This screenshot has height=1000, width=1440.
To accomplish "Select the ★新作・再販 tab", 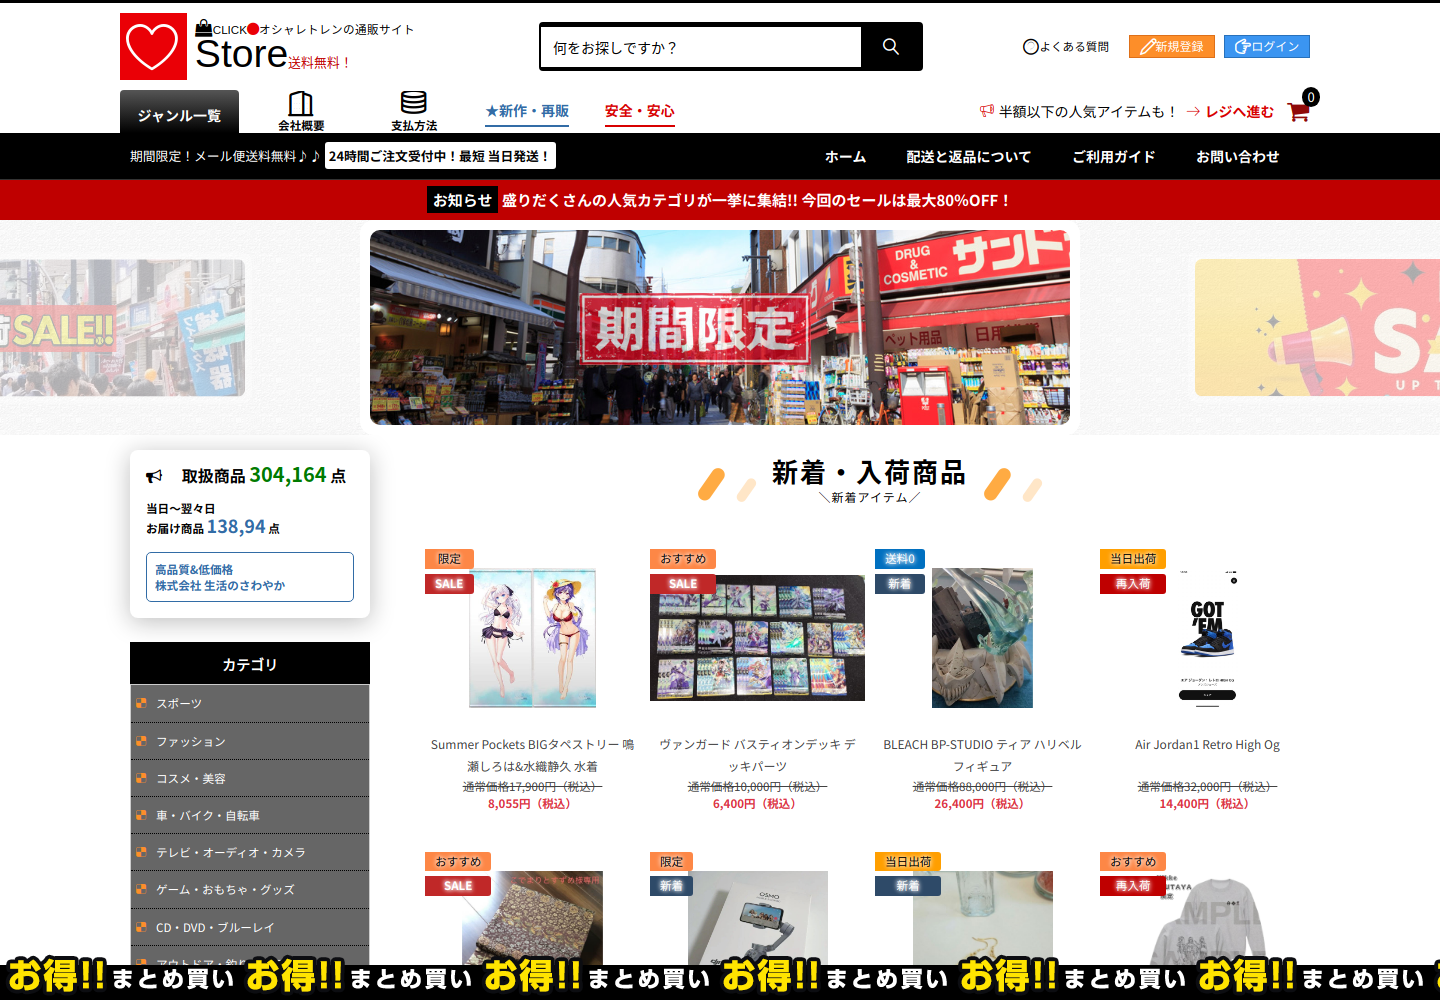I will 527,111.
